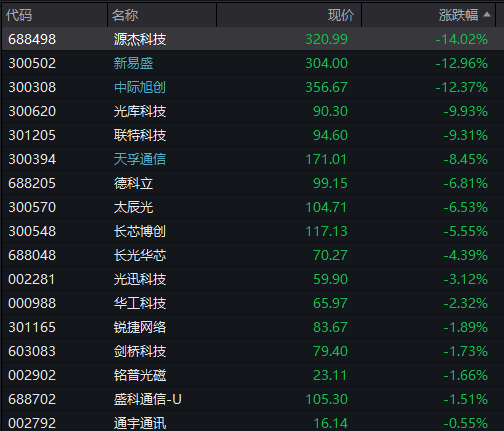Image resolution: width=504 pixels, height=431 pixels.
Task: Open the 新易盛 stock link
Action: [x=133, y=63]
